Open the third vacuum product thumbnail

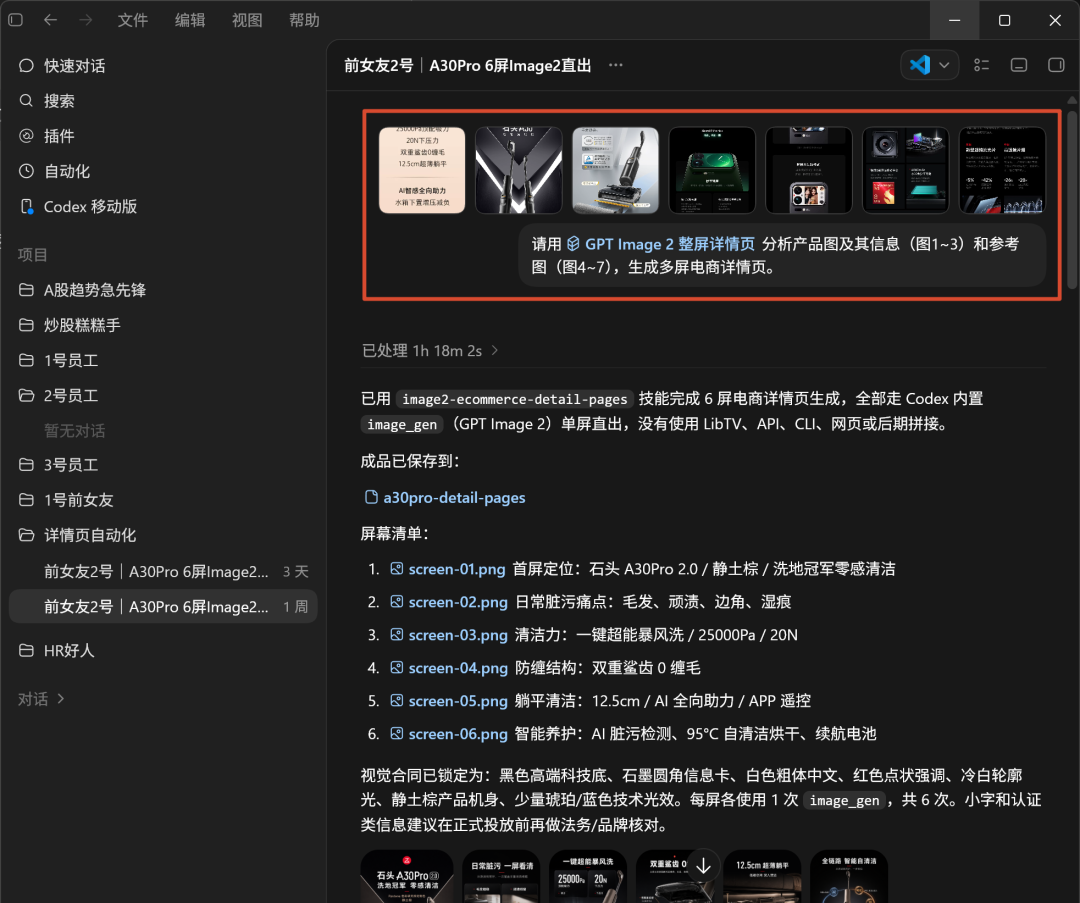615,170
